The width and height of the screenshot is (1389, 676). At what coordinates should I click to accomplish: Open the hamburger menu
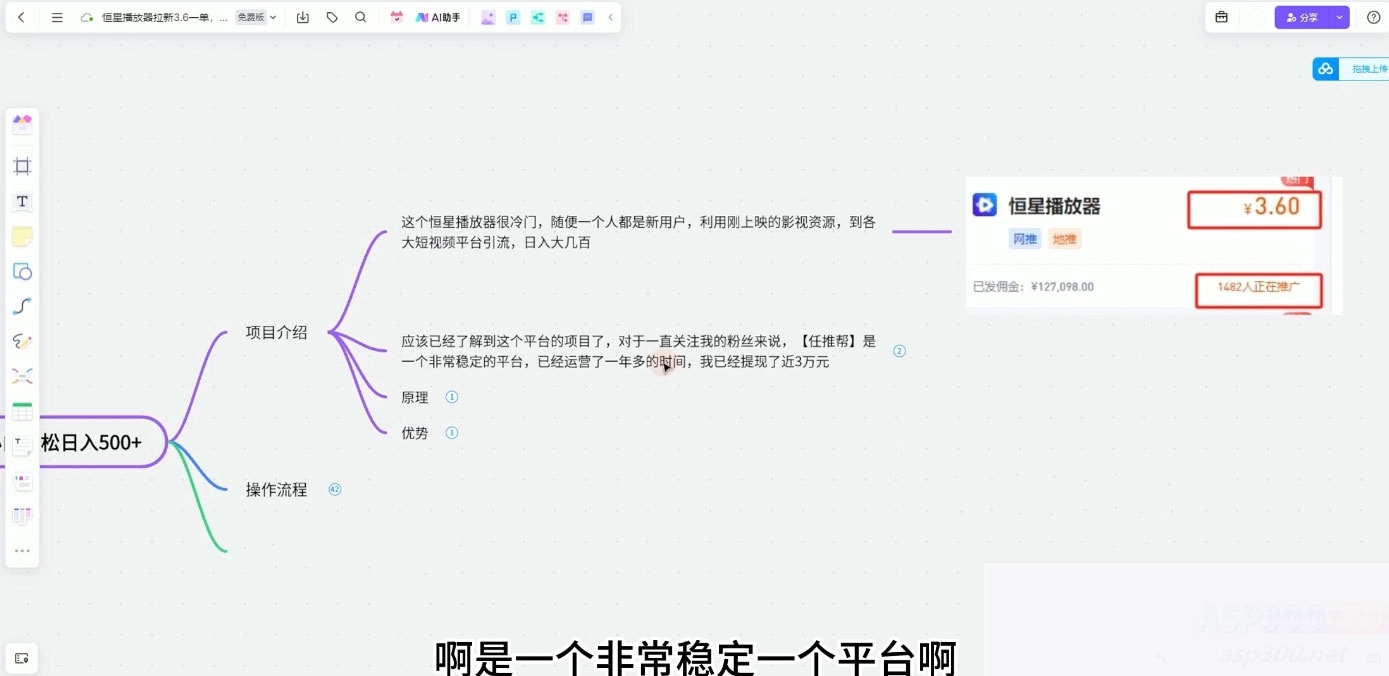[x=57, y=17]
